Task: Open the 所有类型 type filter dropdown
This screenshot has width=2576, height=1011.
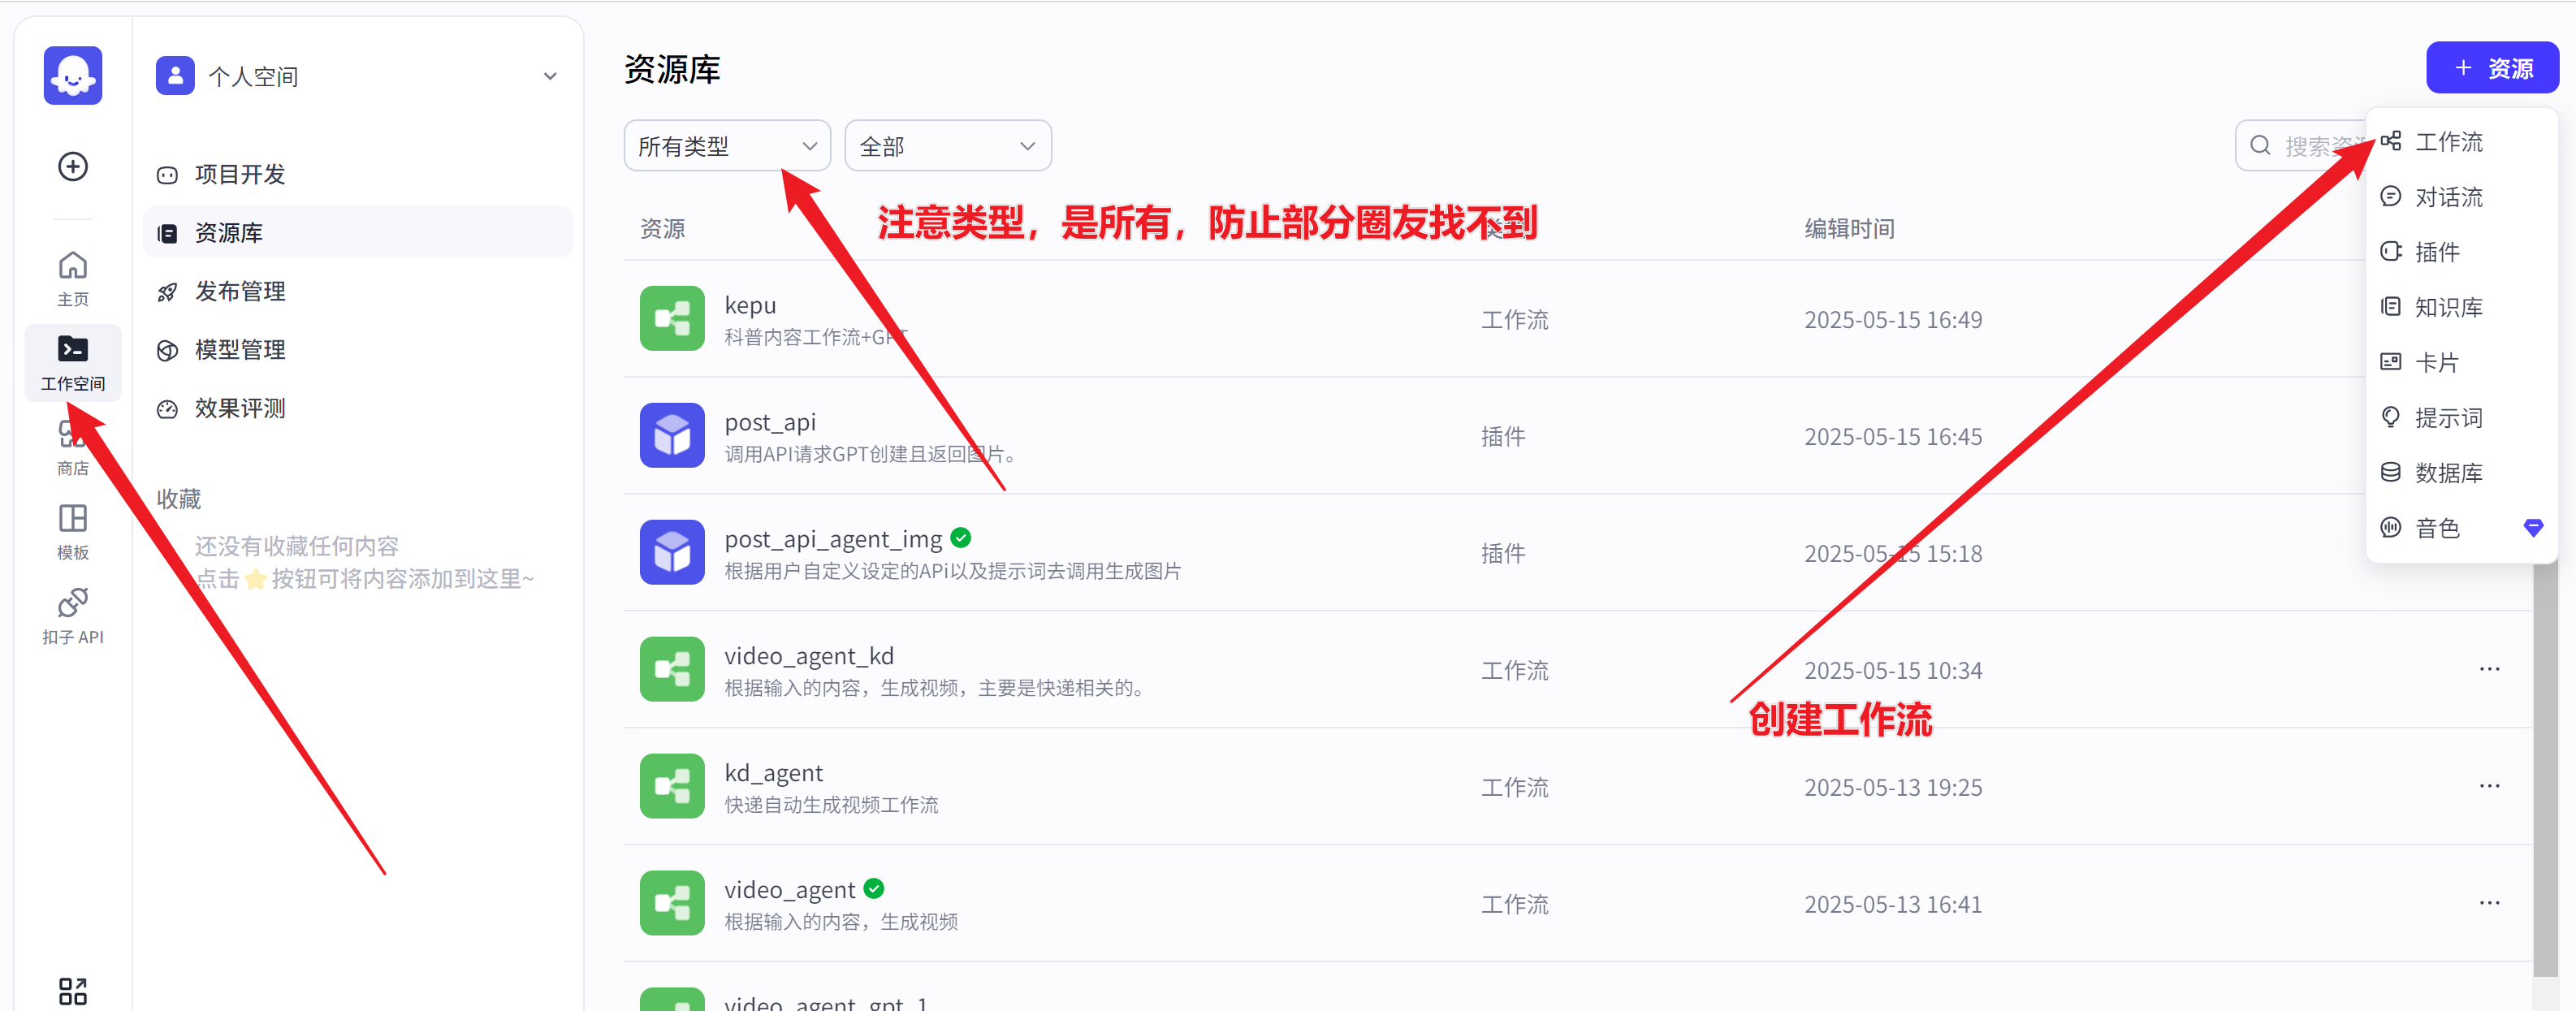Action: point(727,146)
